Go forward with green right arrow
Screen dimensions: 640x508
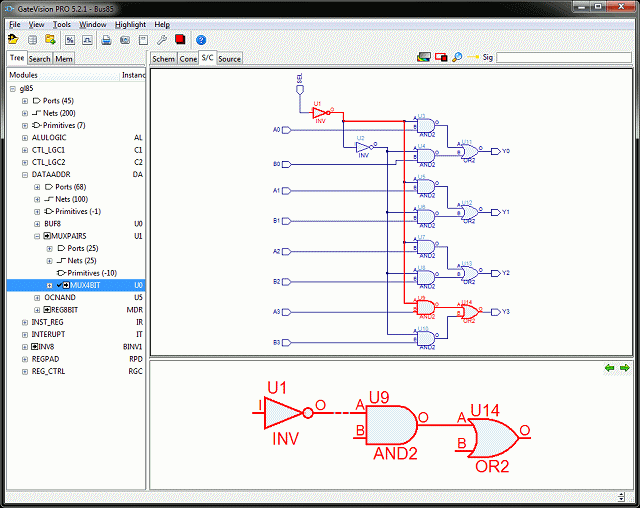(624, 368)
